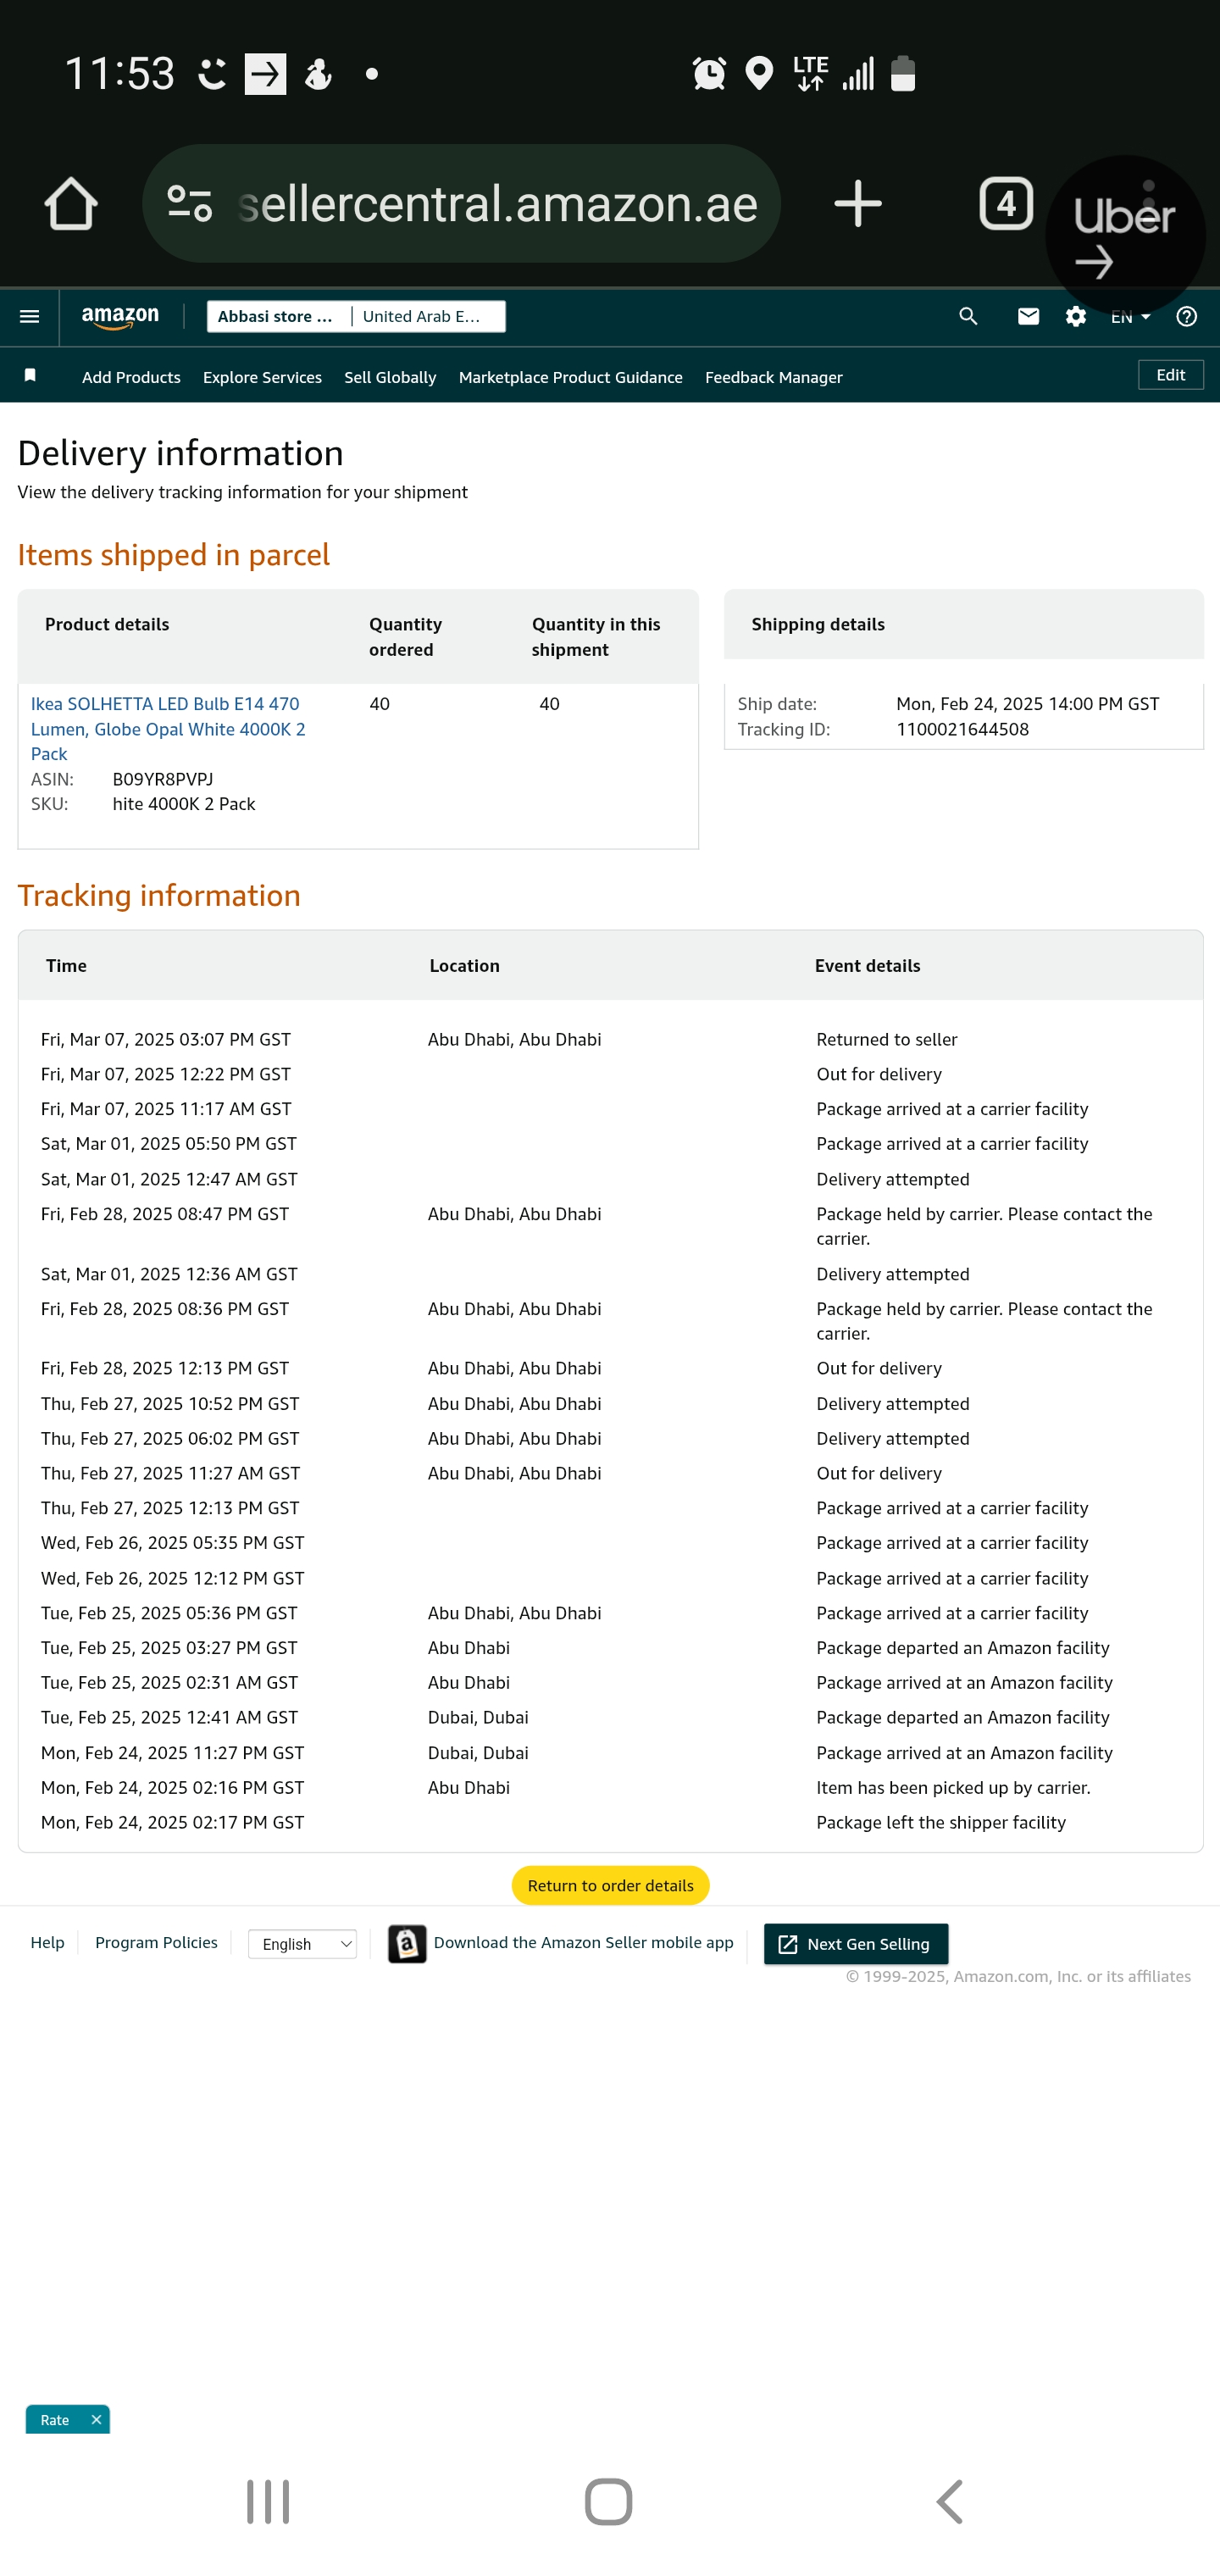Image resolution: width=1220 pixels, height=2576 pixels.
Task: Click Return to order details button
Action: click(x=610, y=1885)
